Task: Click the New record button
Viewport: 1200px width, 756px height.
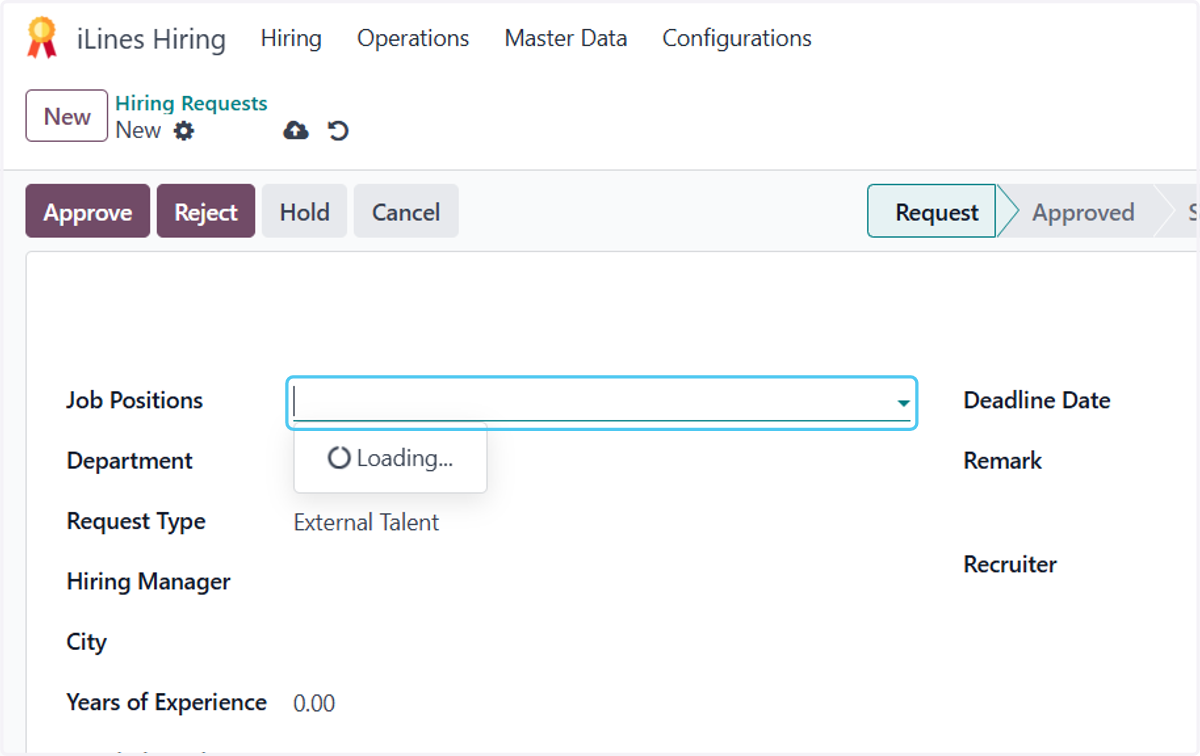Action: (x=67, y=116)
